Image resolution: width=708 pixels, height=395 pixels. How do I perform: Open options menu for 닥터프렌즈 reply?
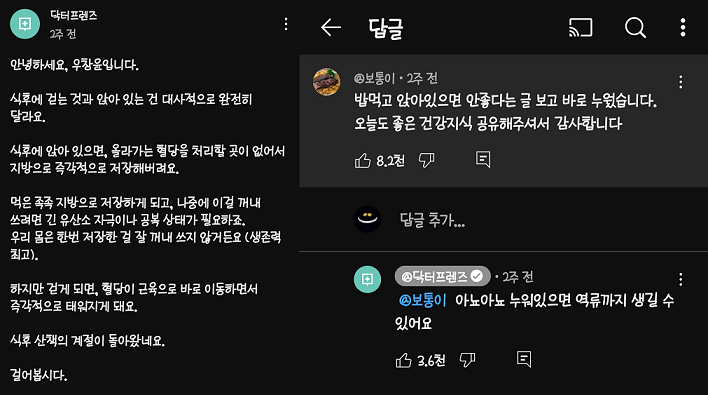[680, 279]
